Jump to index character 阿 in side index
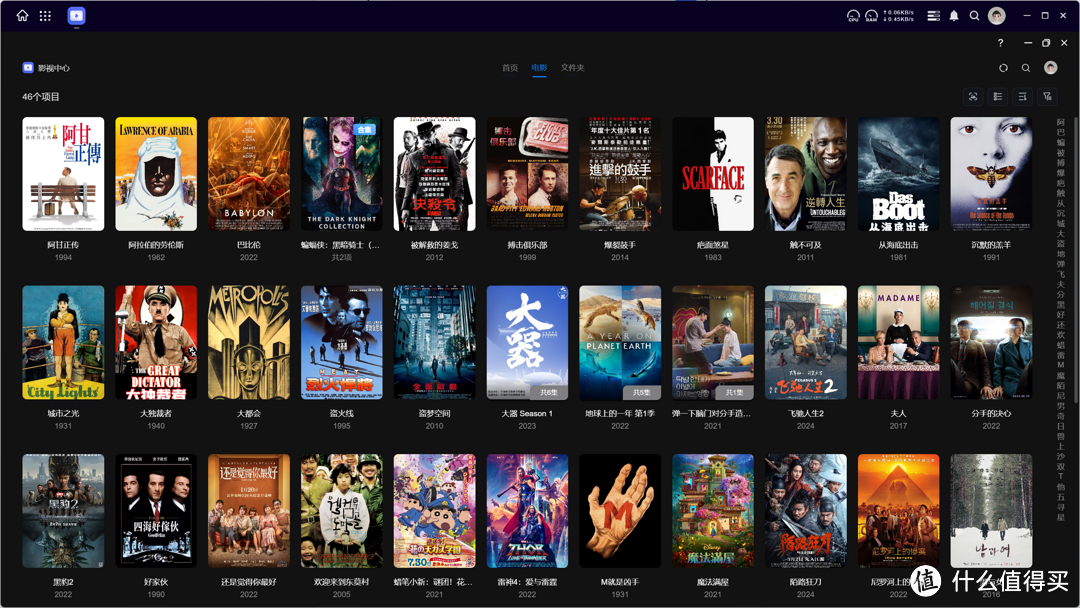Screen dimensions: 1080x608 1061,123
